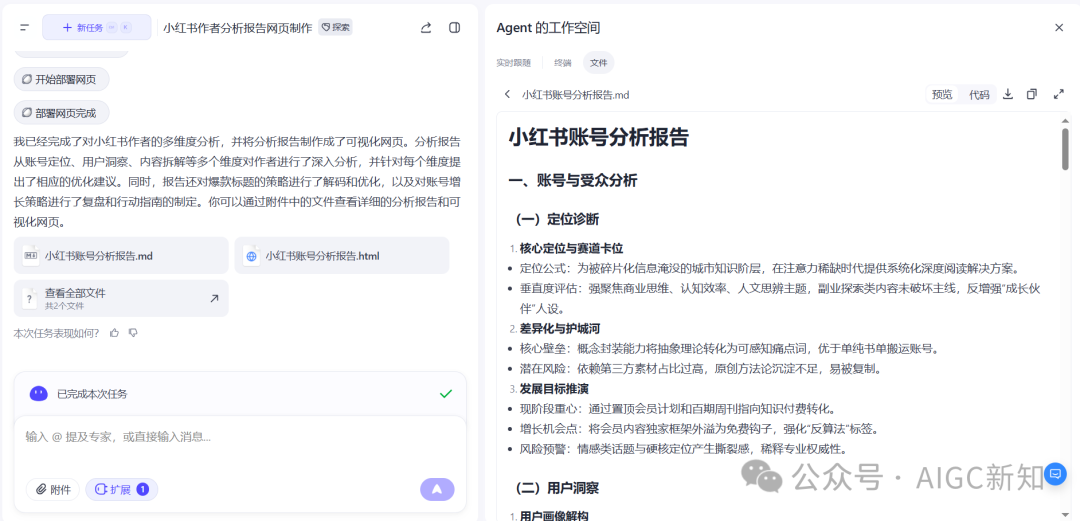Go back using the left chevron

click(508, 94)
